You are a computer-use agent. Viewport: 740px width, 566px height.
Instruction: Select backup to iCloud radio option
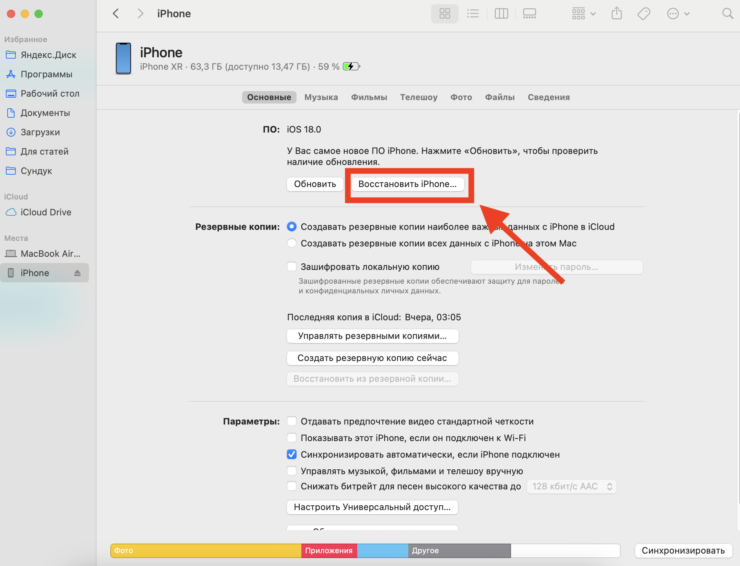pyautogui.click(x=292, y=227)
